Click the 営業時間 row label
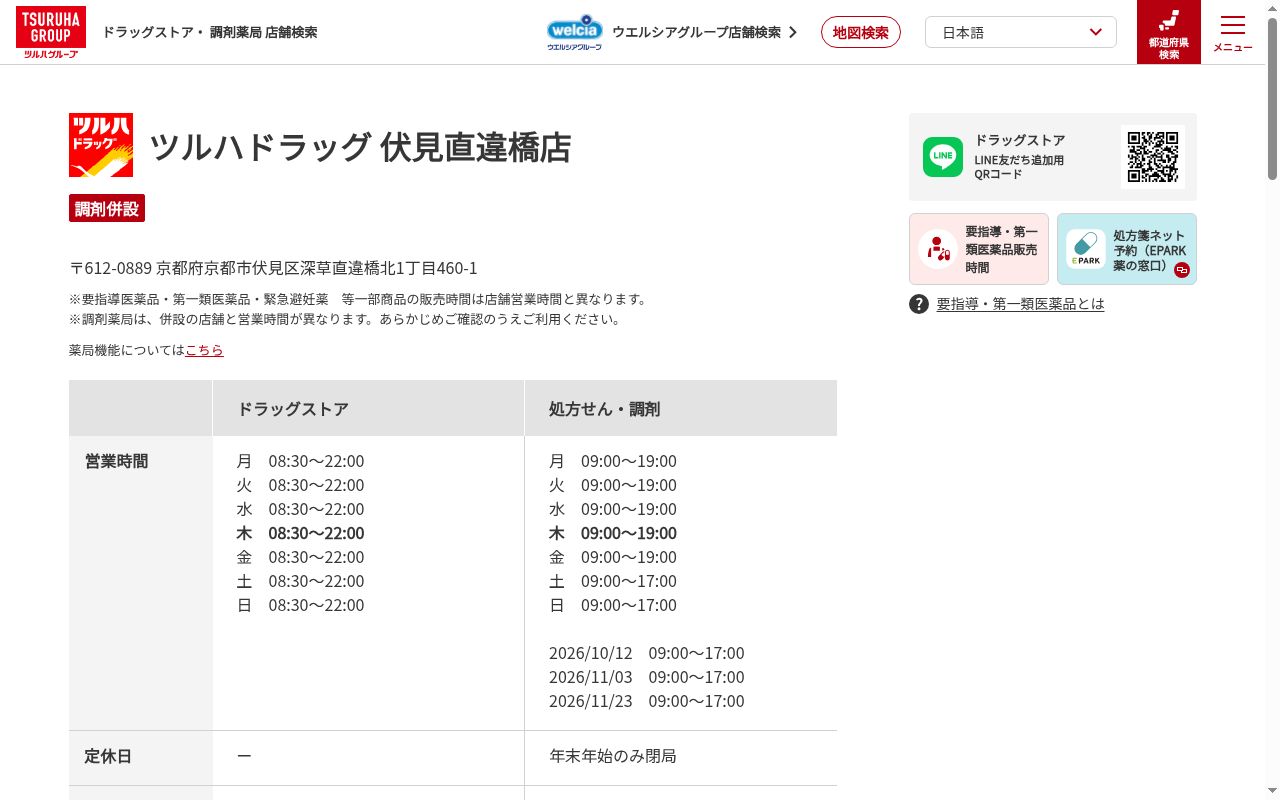Image resolution: width=1280 pixels, height=800 pixels. click(x=116, y=461)
